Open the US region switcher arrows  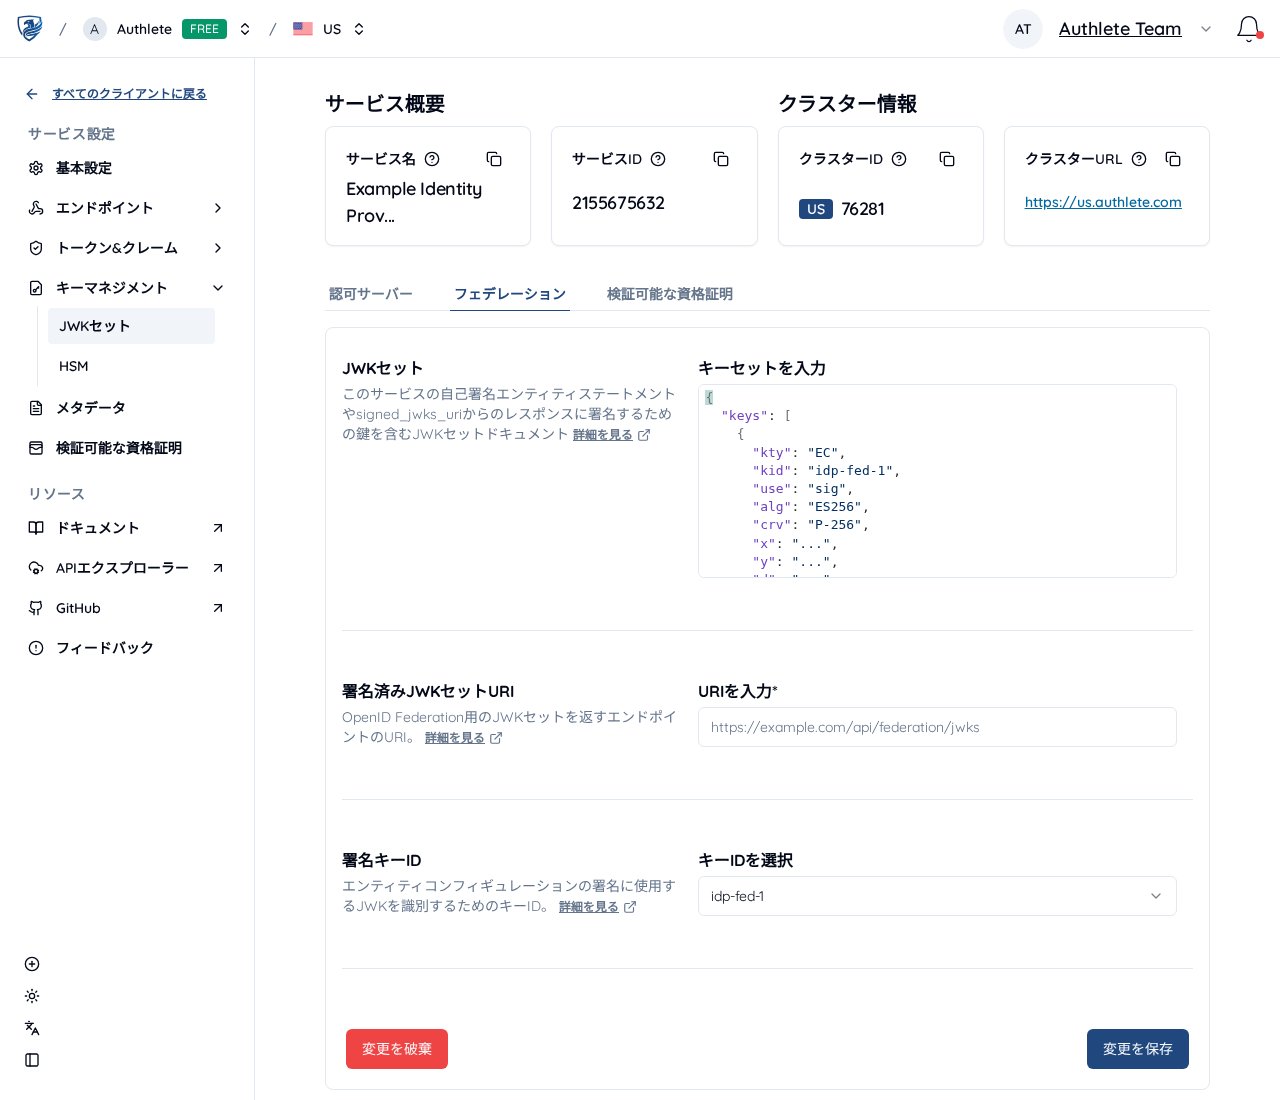click(x=359, y=29)
